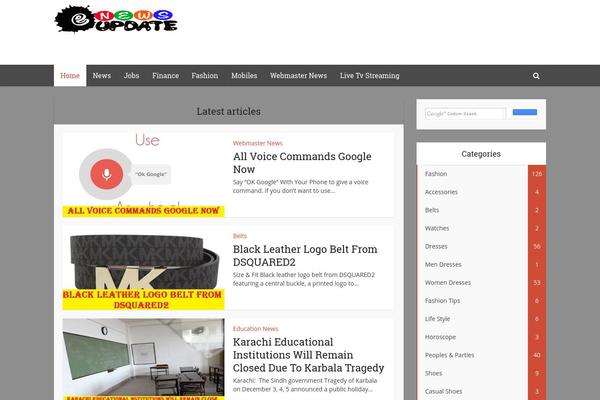
Task: Navigate to the Mobiles menu item
Action: pyautogui.click(x=244, y=76)
